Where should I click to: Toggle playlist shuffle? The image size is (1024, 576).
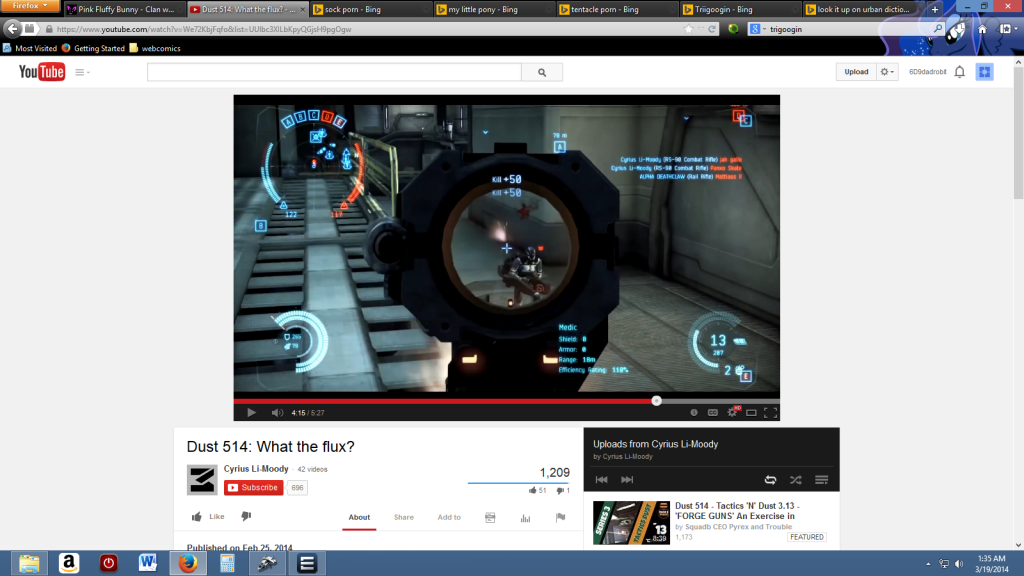click(x=795, y=480)
